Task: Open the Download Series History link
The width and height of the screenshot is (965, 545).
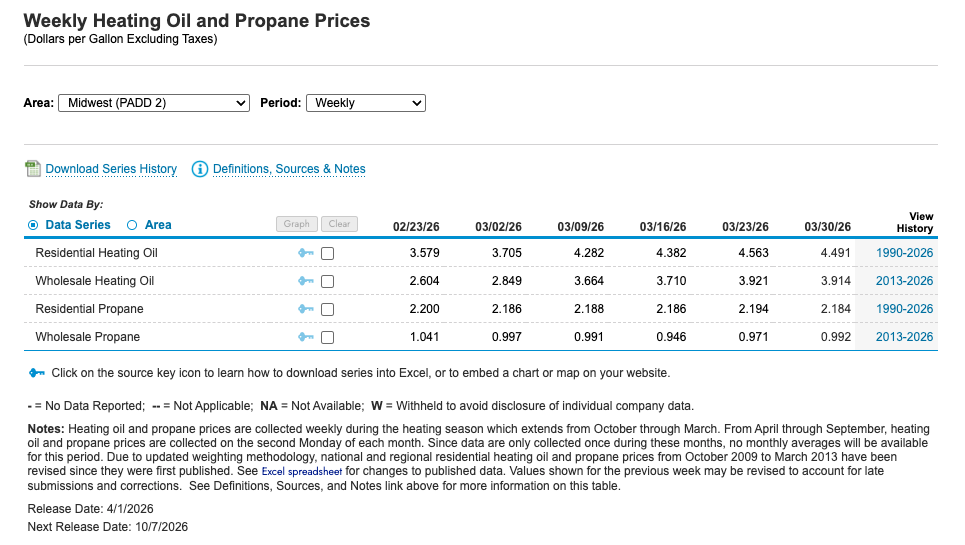Action: click(111, 169)
